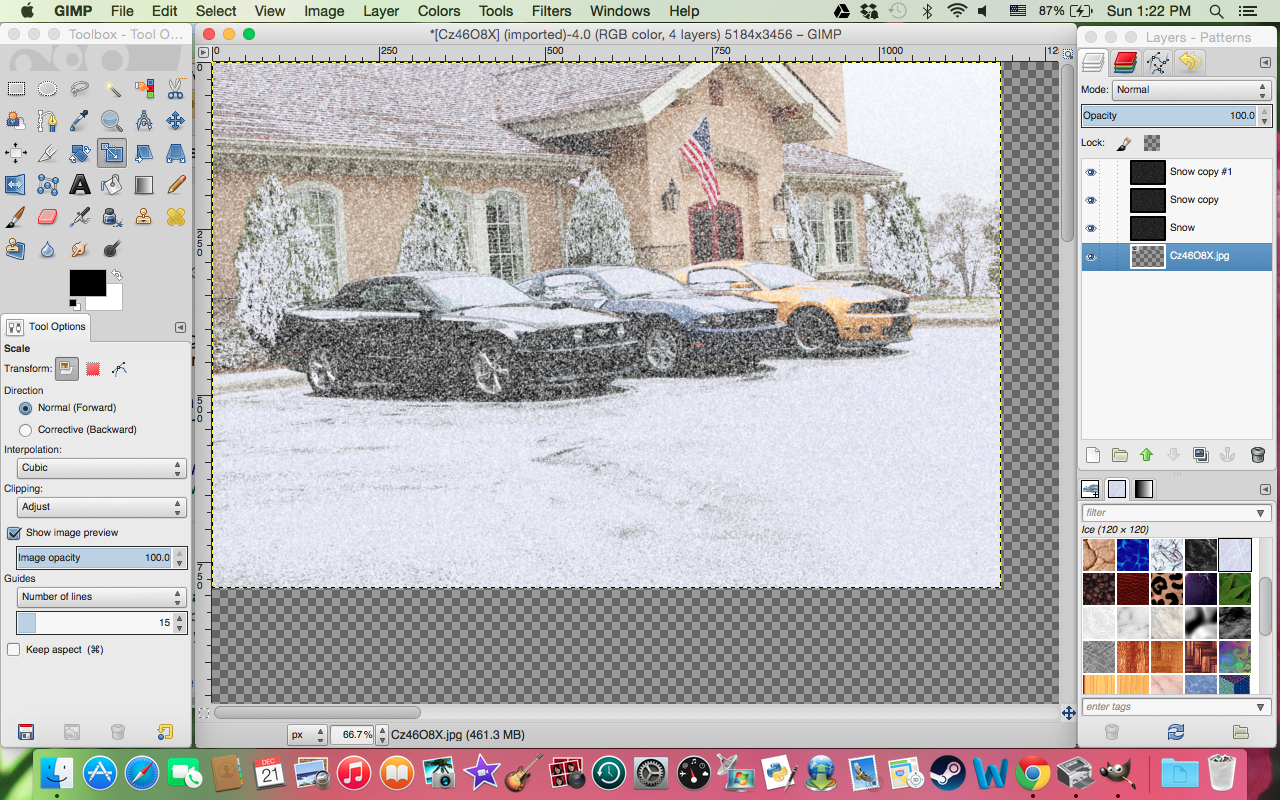The height and width of the screenshot is (800, 1280).
Task: Open a new layer with the New Layer icon
Action: coord(1093,454)
